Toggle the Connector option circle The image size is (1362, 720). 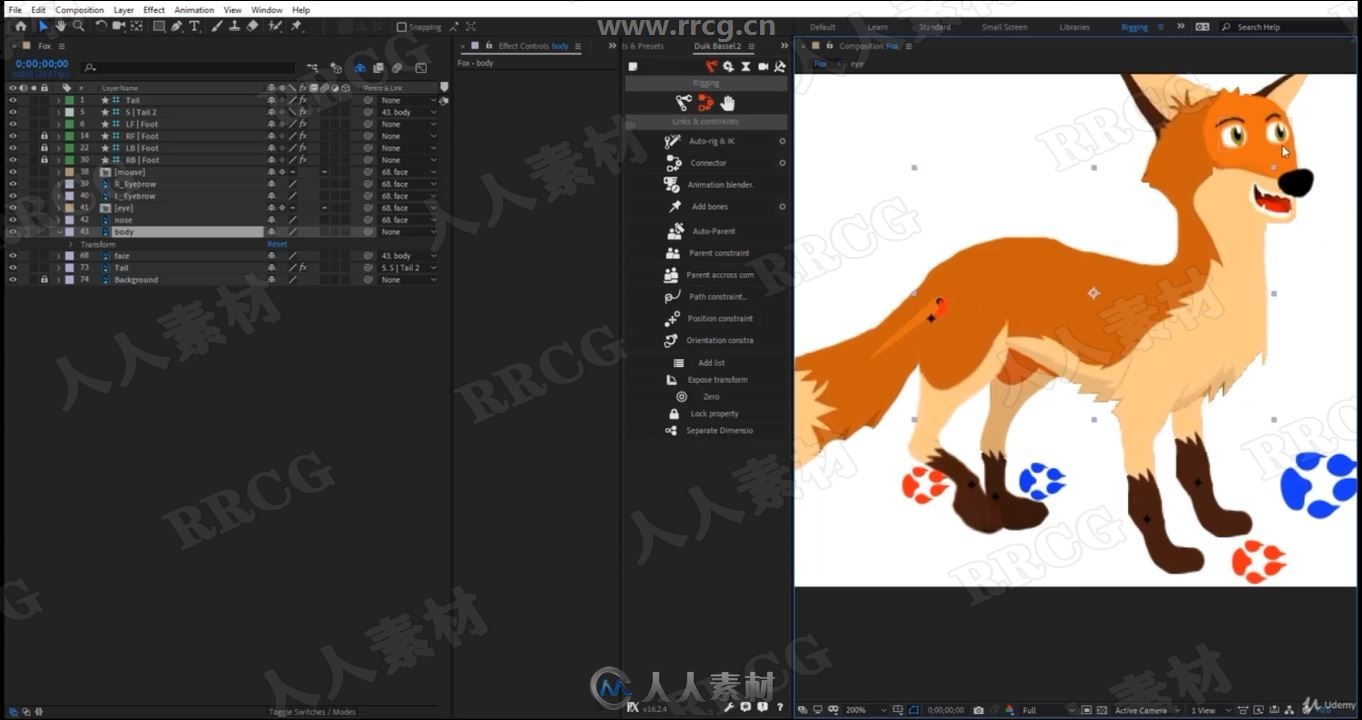click(x=782, y=163)
